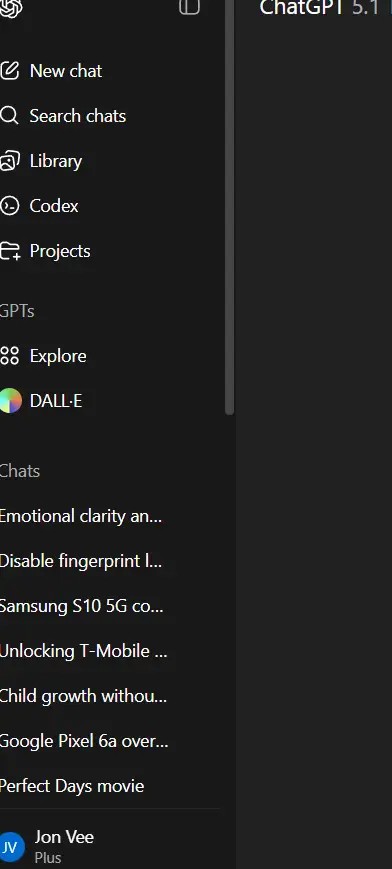Viewport: 392px width, 869px height.
Task: Click the OpenAI logo icon
Action: coord(11,8)
